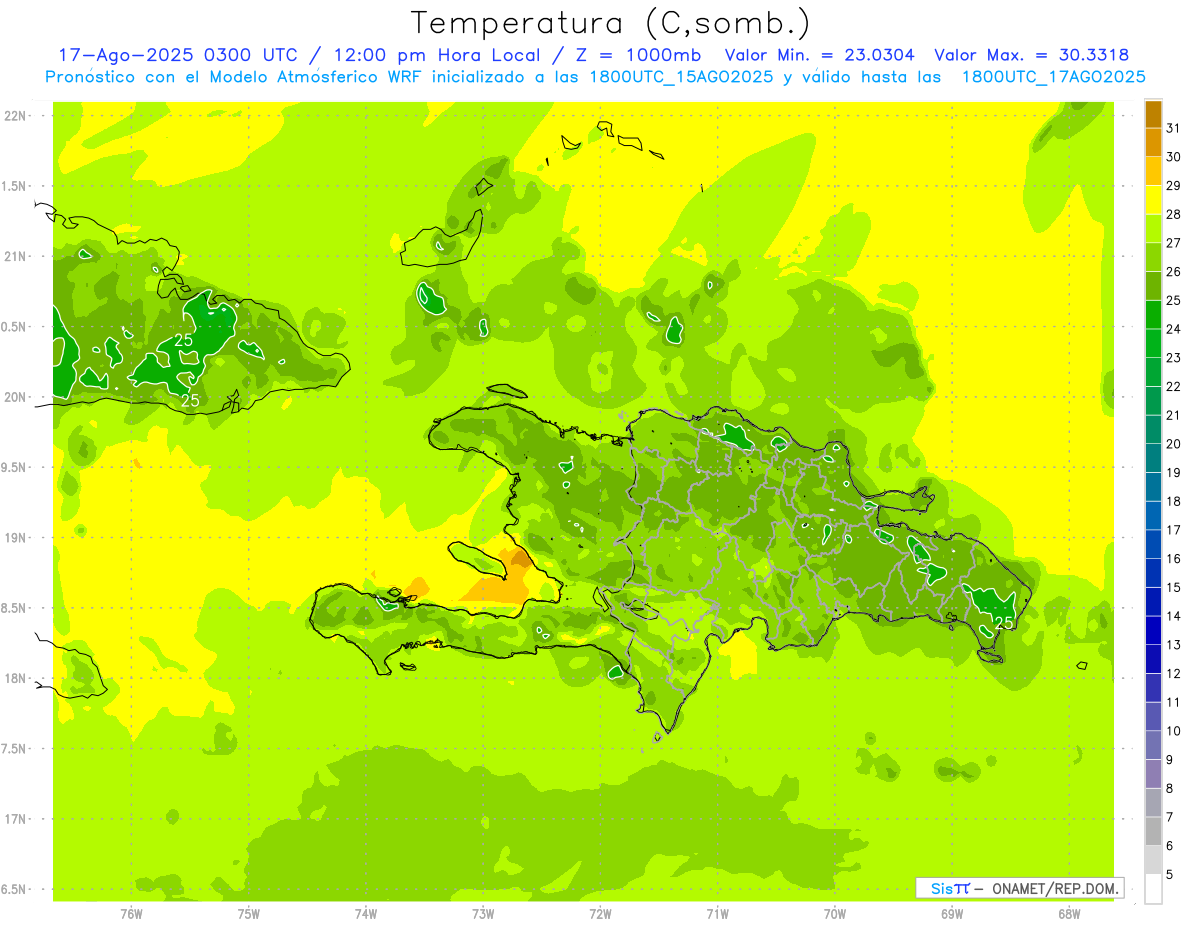Pick the teal legend swatch between 19 and 20

pos(1153,458)
